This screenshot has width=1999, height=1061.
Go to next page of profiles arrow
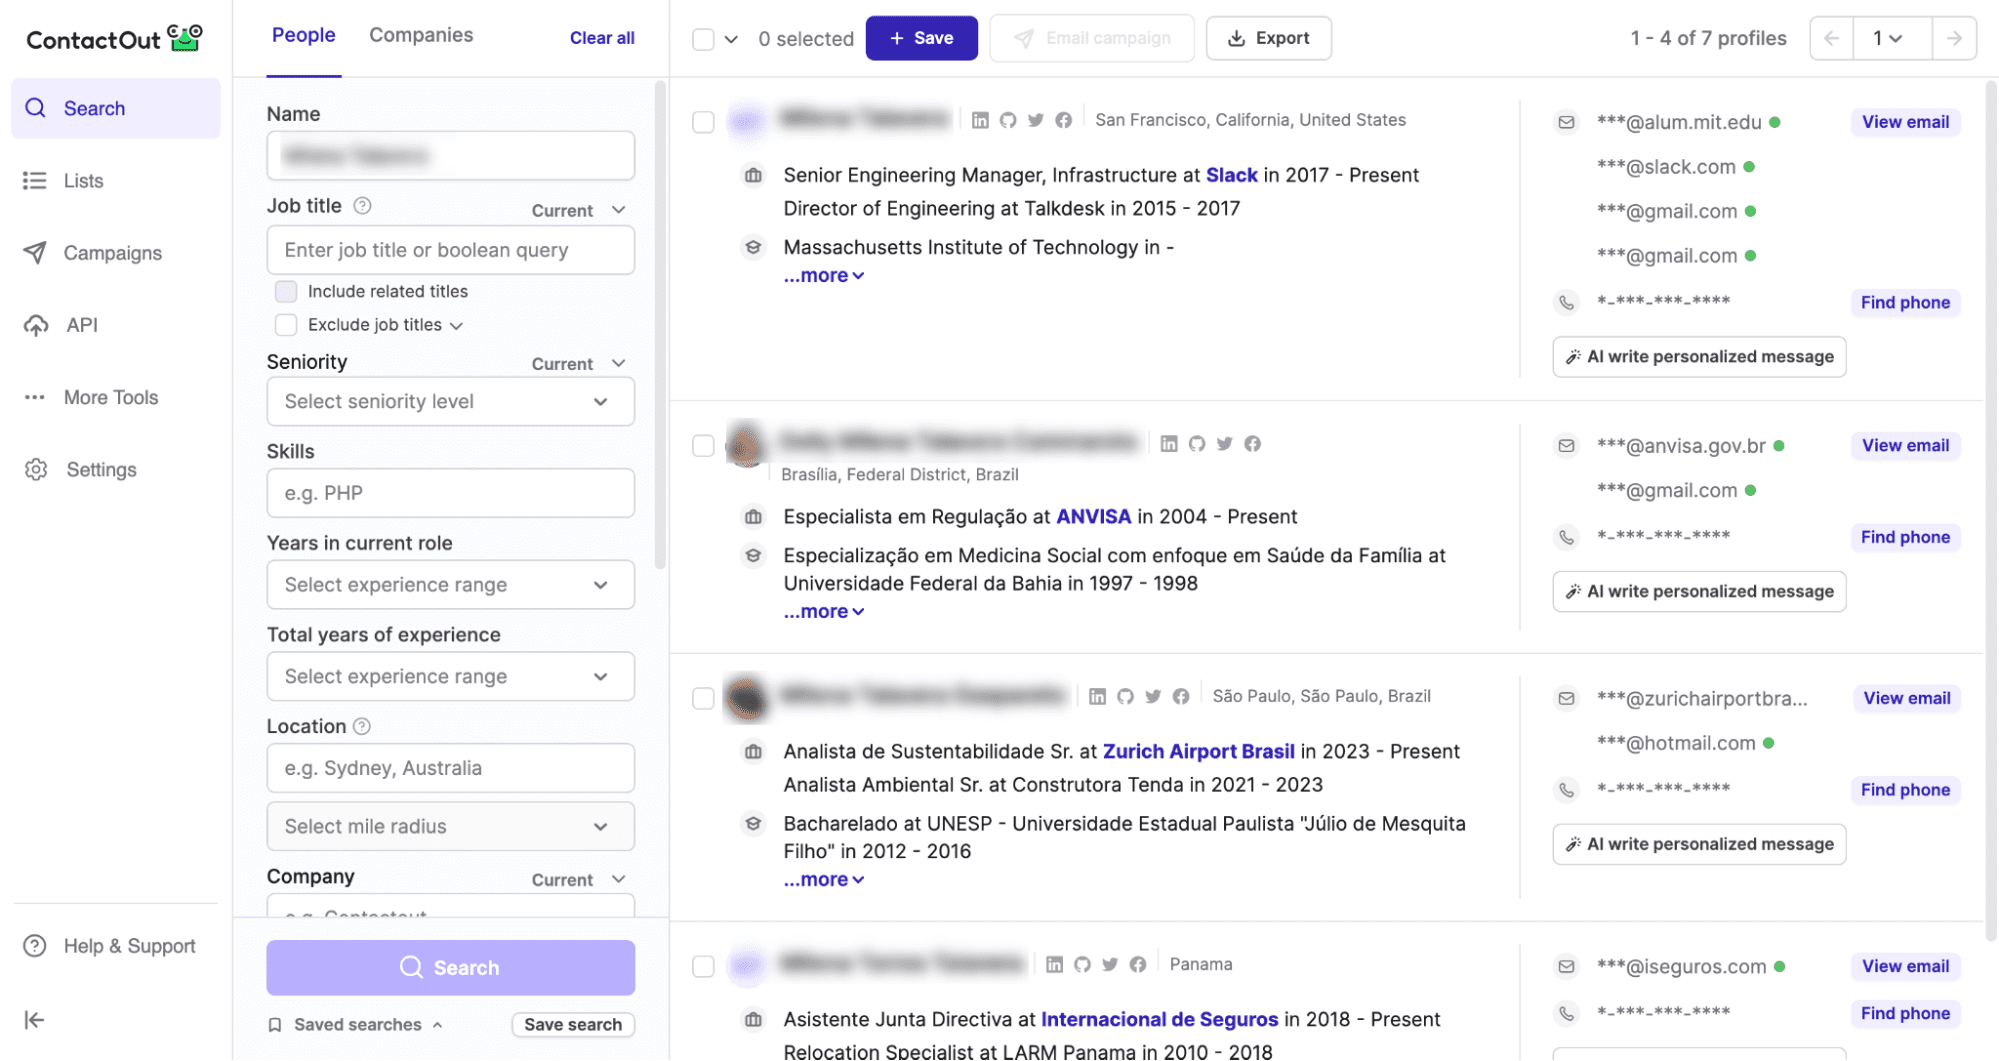pyautogui.click(x=1954, y=38)
